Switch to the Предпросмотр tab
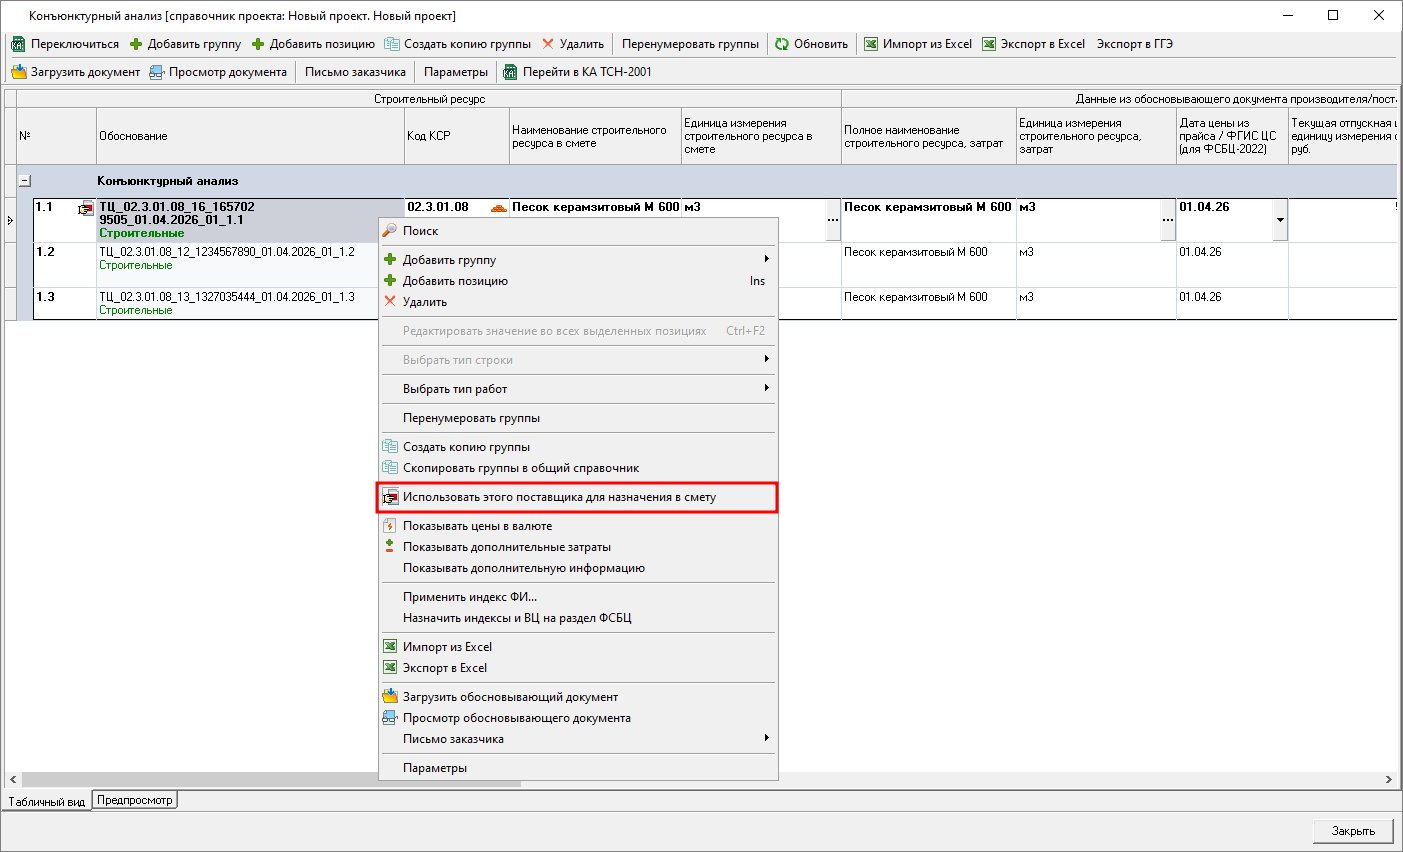Viewport: 1403px width, 852px height. pos(134,800)
